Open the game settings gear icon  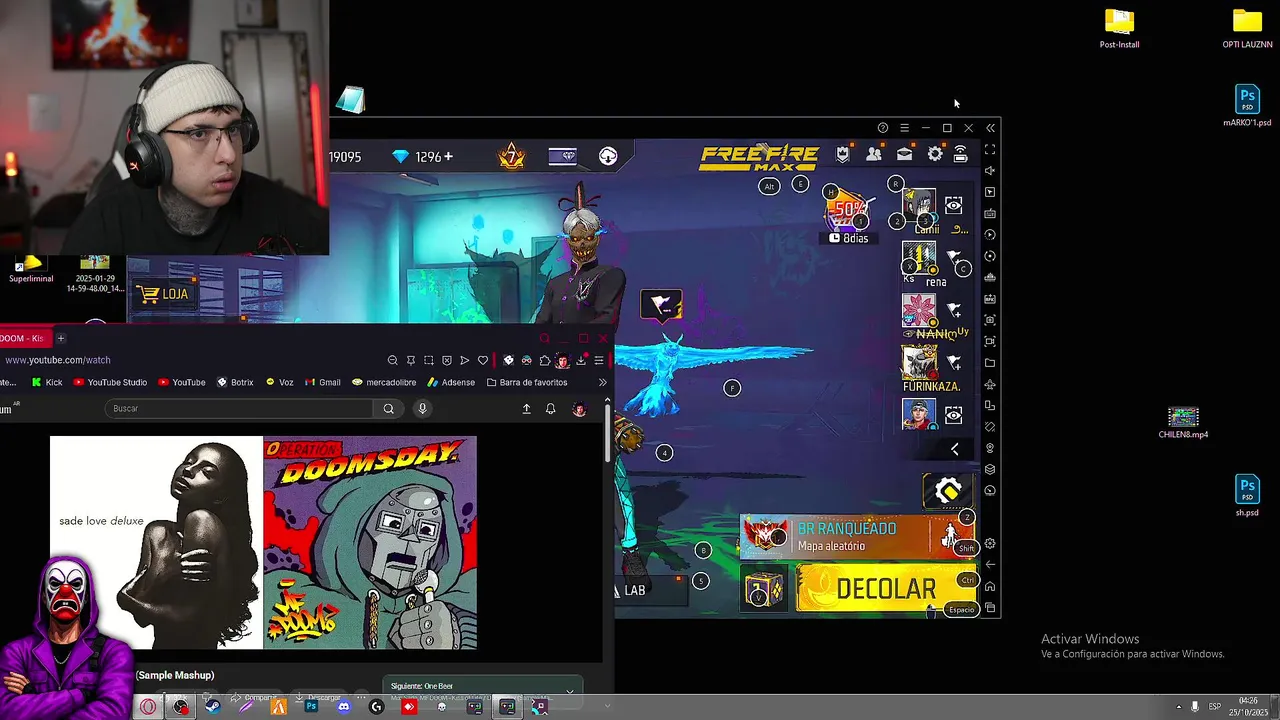pos(935,154)
